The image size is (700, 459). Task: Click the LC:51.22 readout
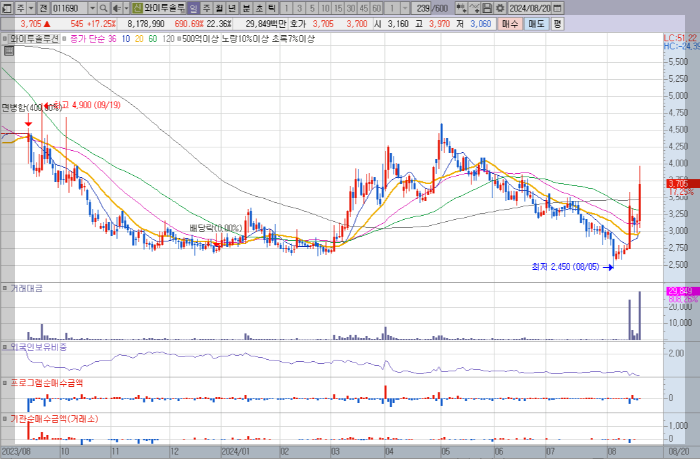tap(680, 38)
